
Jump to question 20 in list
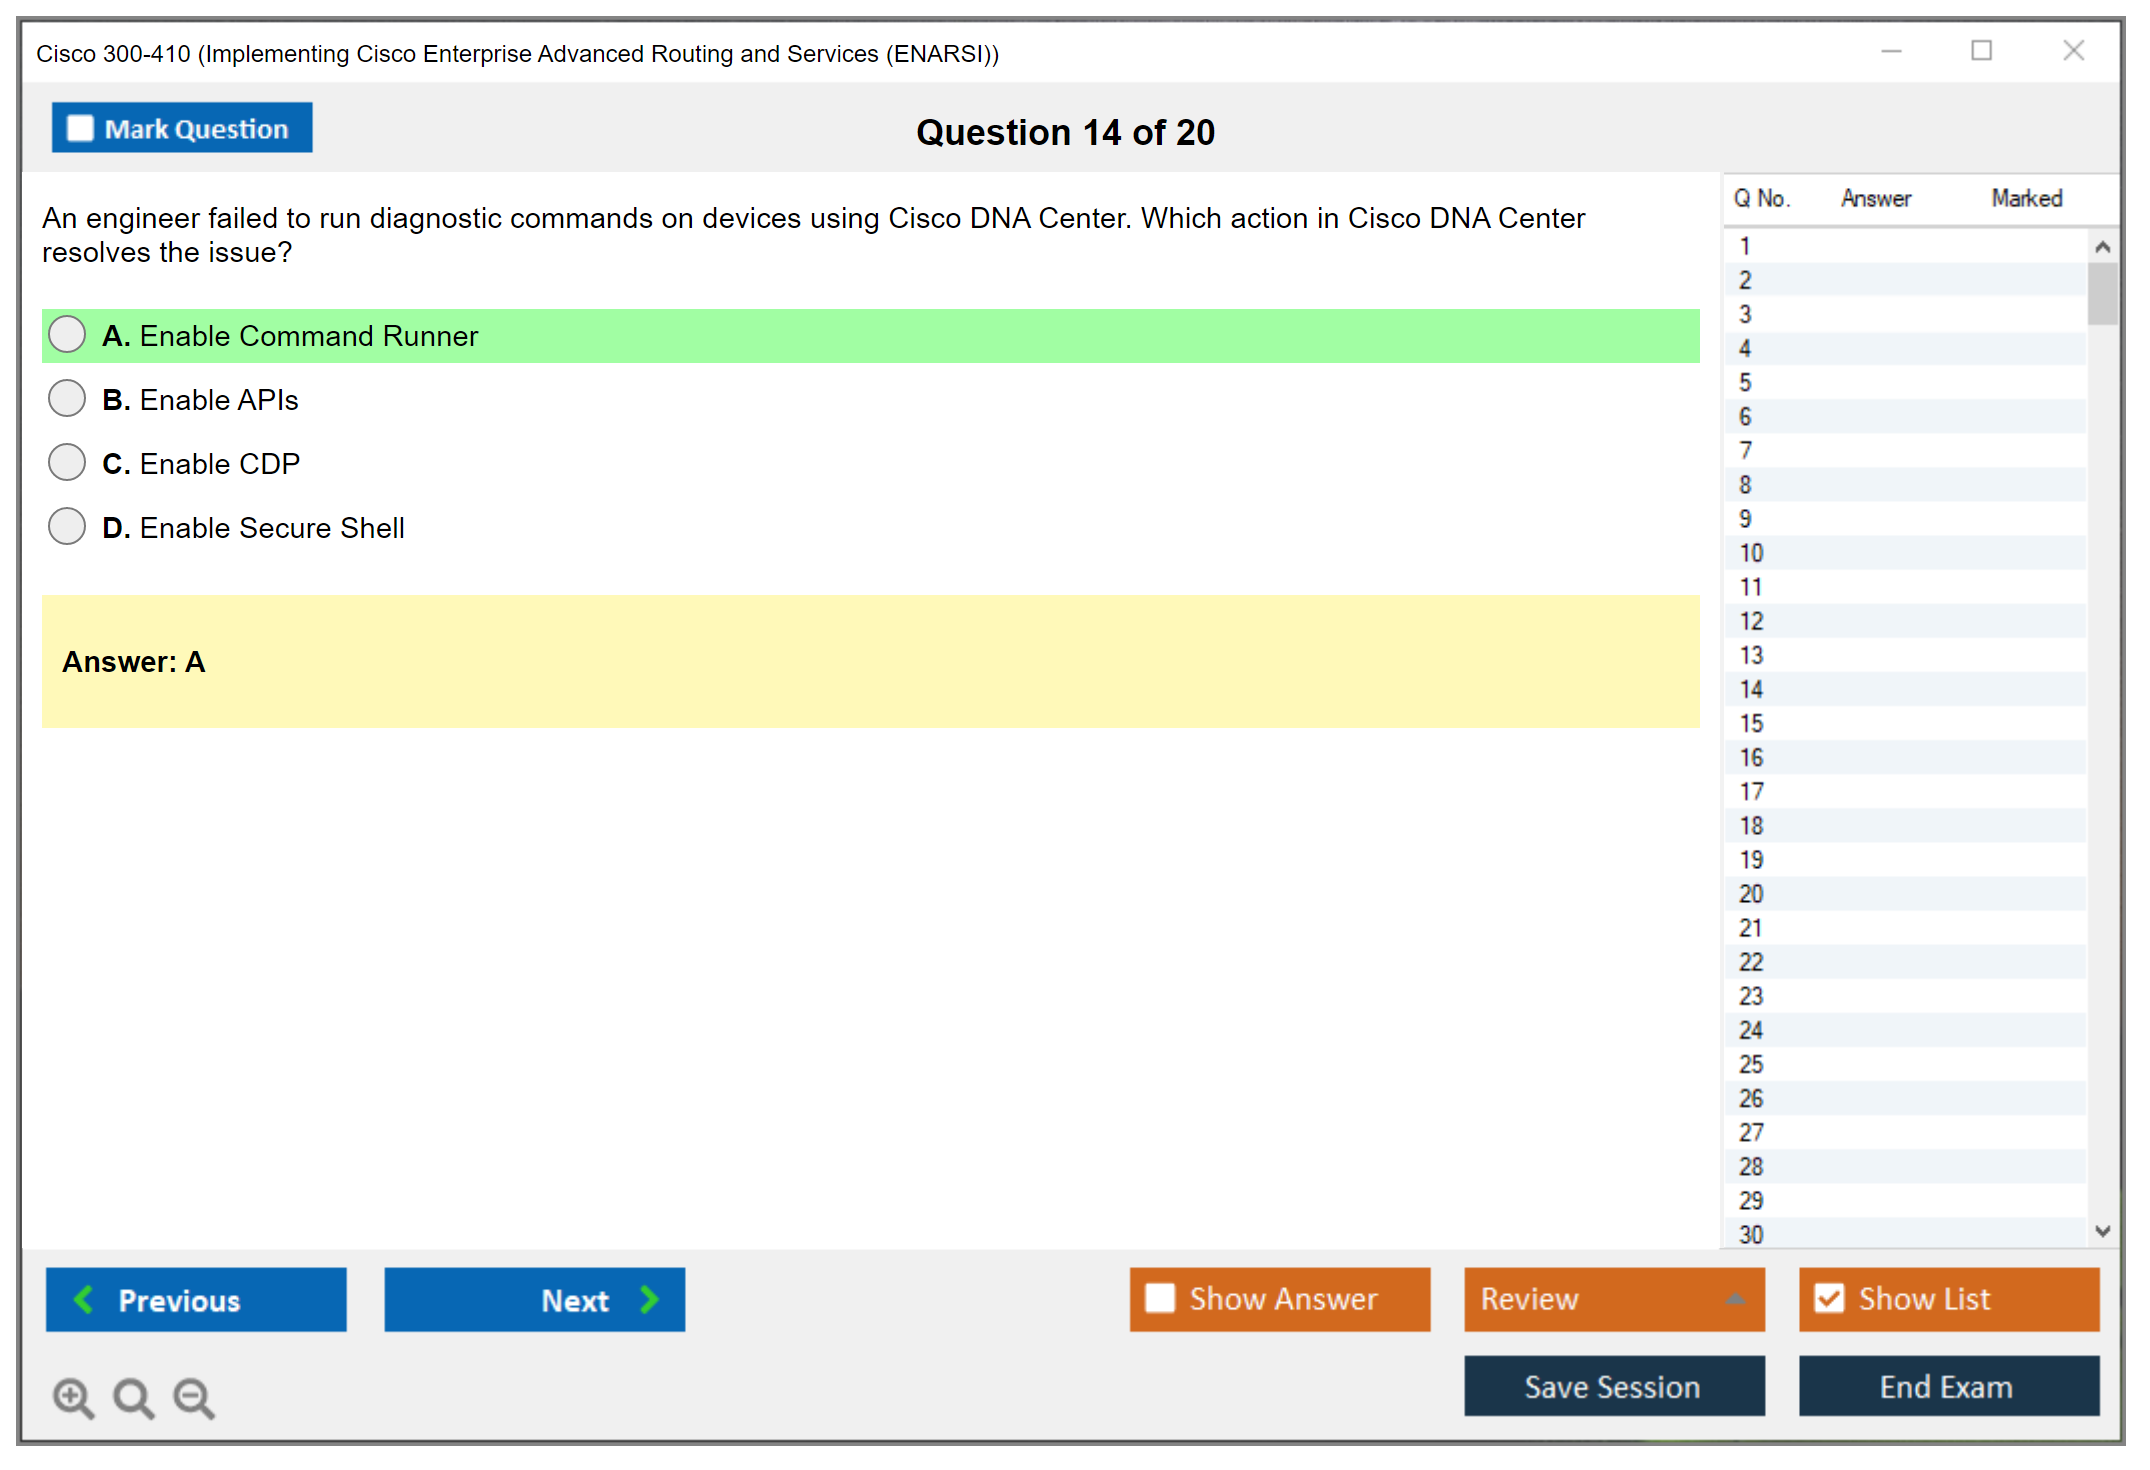click(1751, 894)
